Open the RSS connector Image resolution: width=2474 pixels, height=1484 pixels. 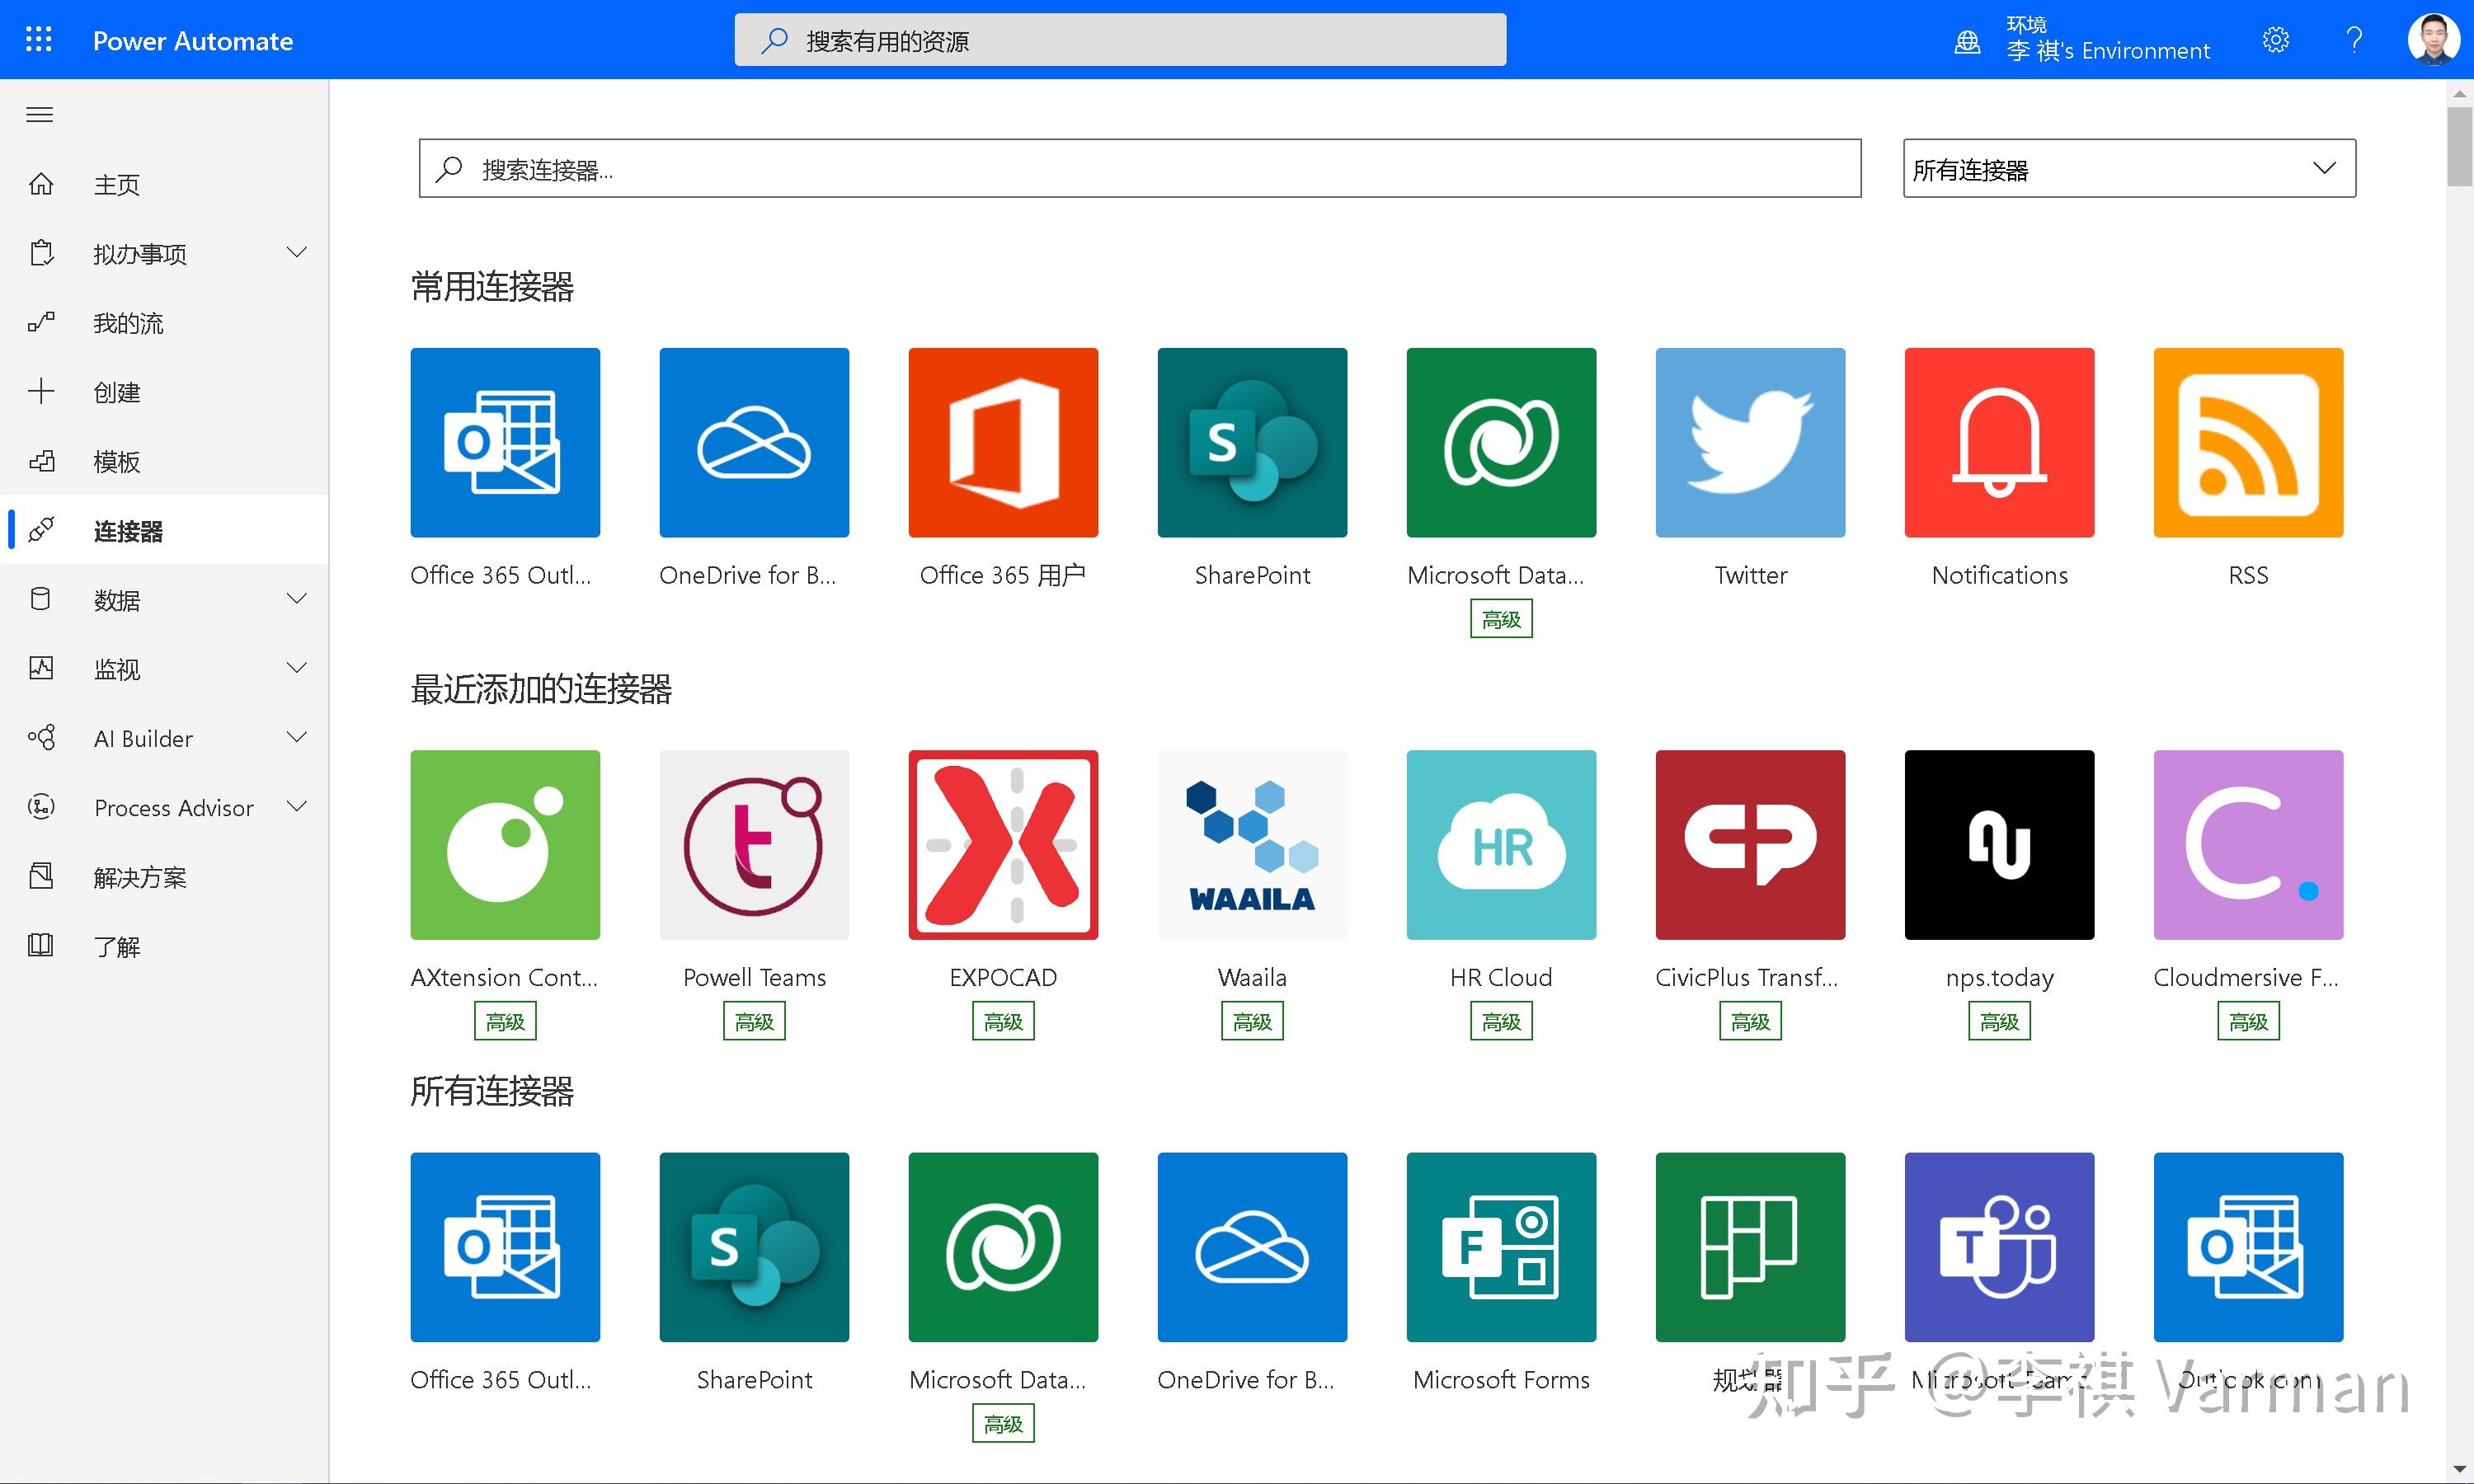tap(2247, 441)
